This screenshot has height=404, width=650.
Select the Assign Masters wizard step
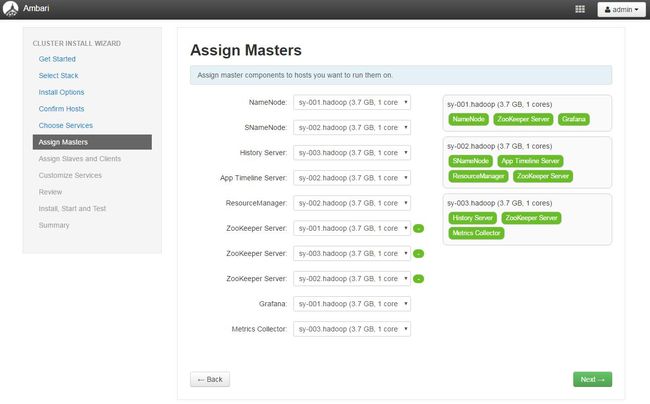[x=92, y=142]
